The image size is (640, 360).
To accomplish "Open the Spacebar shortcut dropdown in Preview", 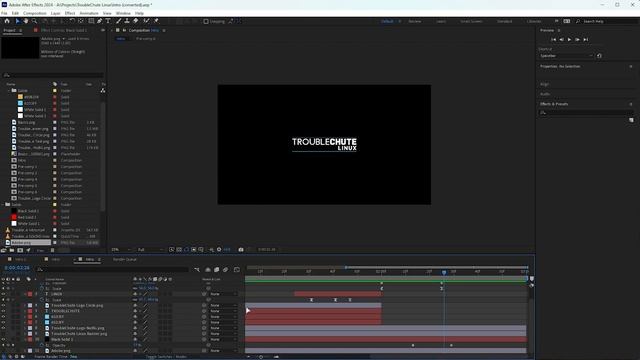I will 567,56.
